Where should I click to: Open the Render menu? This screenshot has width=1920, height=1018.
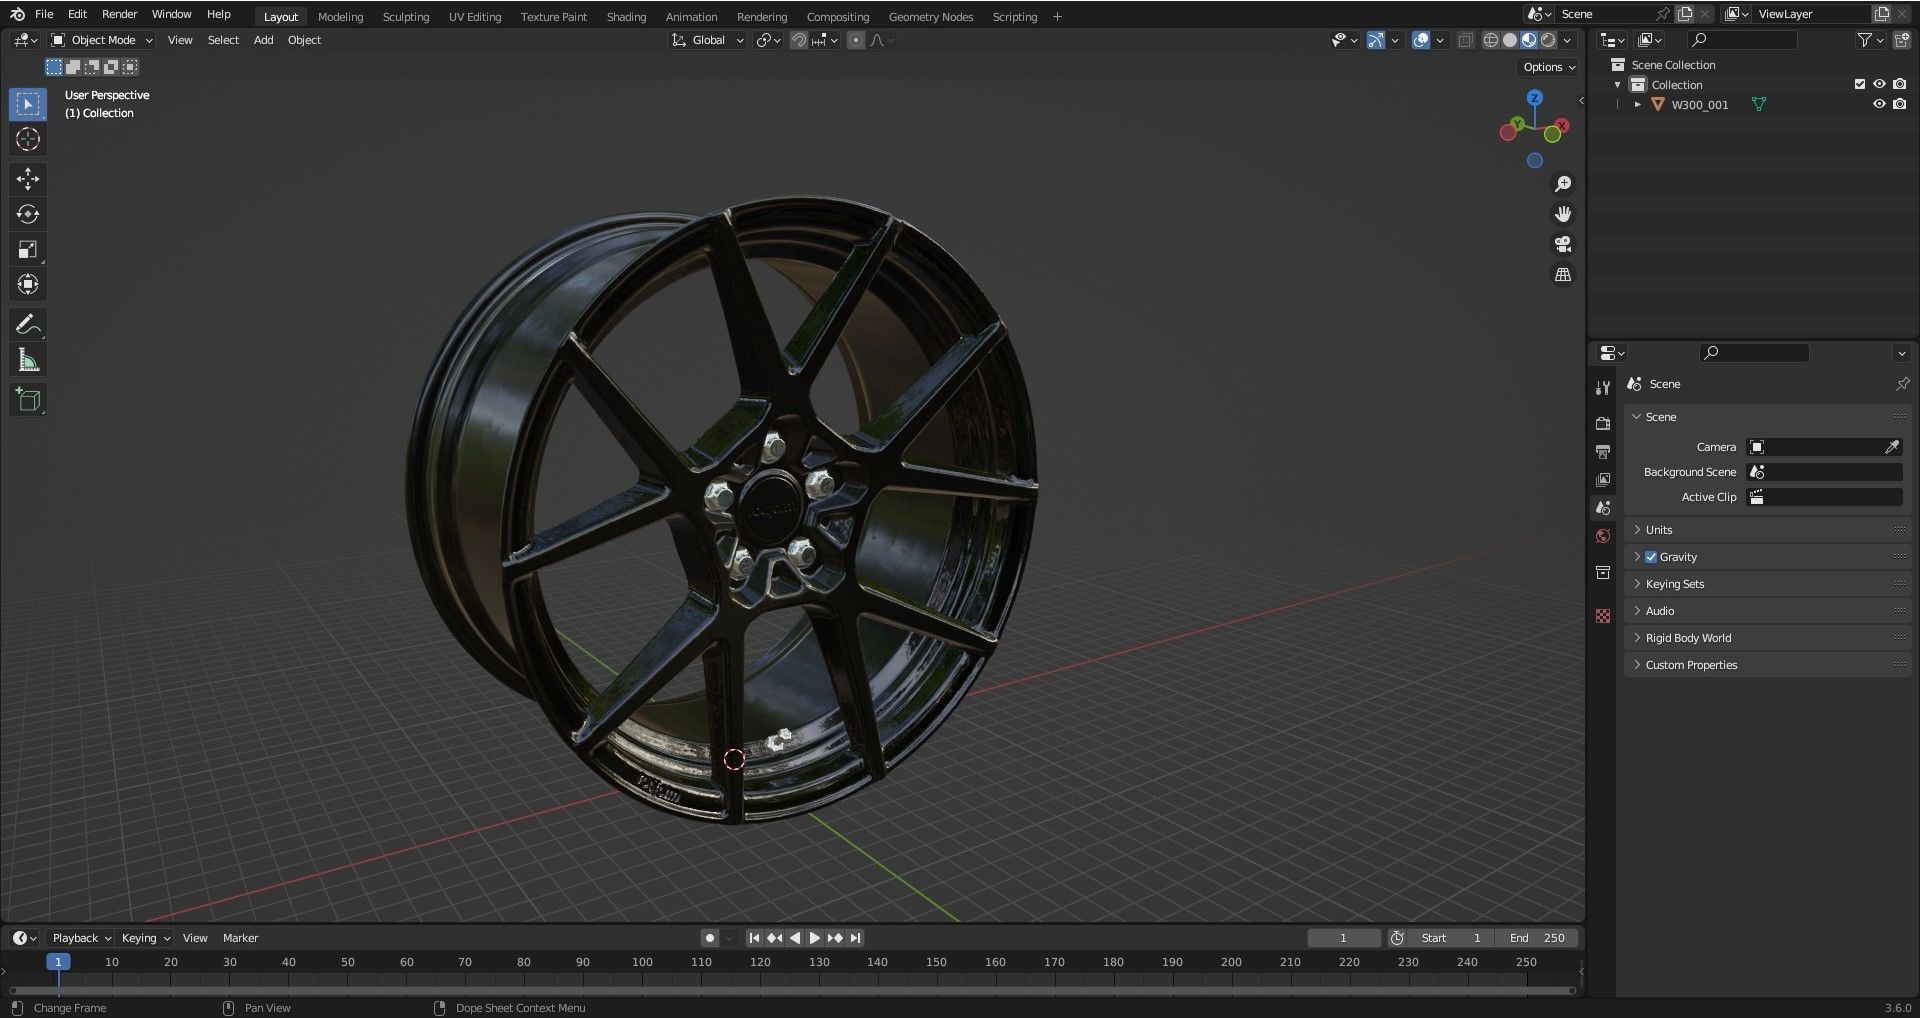(119, 14)
